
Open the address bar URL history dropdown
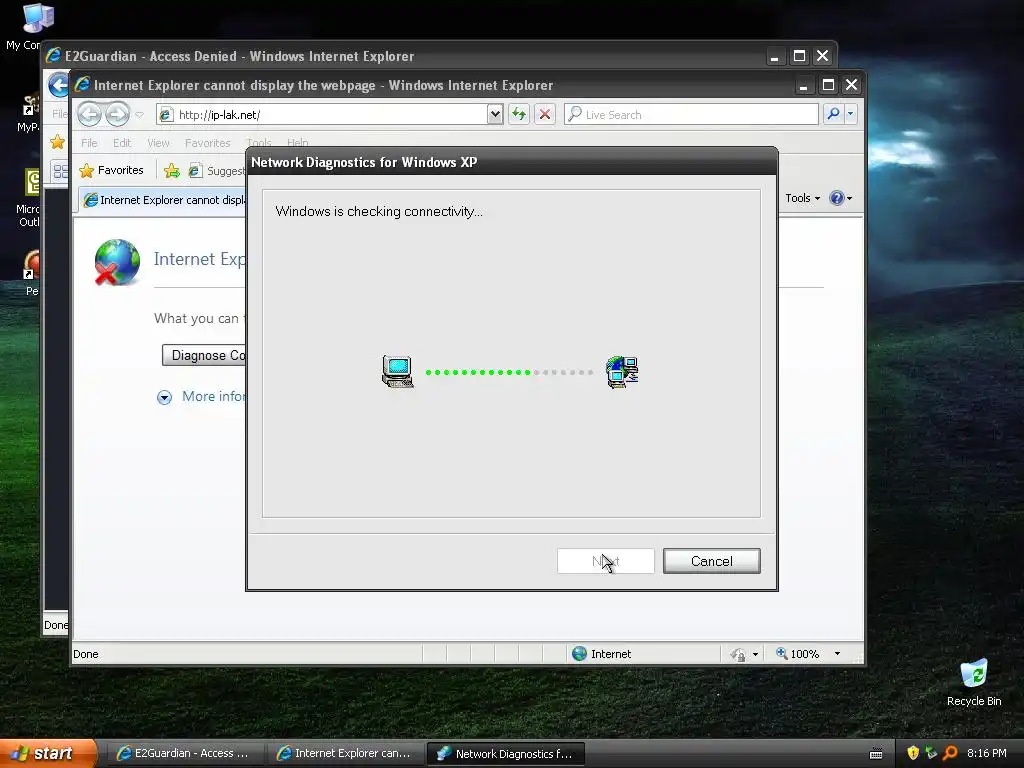(495, 114)
